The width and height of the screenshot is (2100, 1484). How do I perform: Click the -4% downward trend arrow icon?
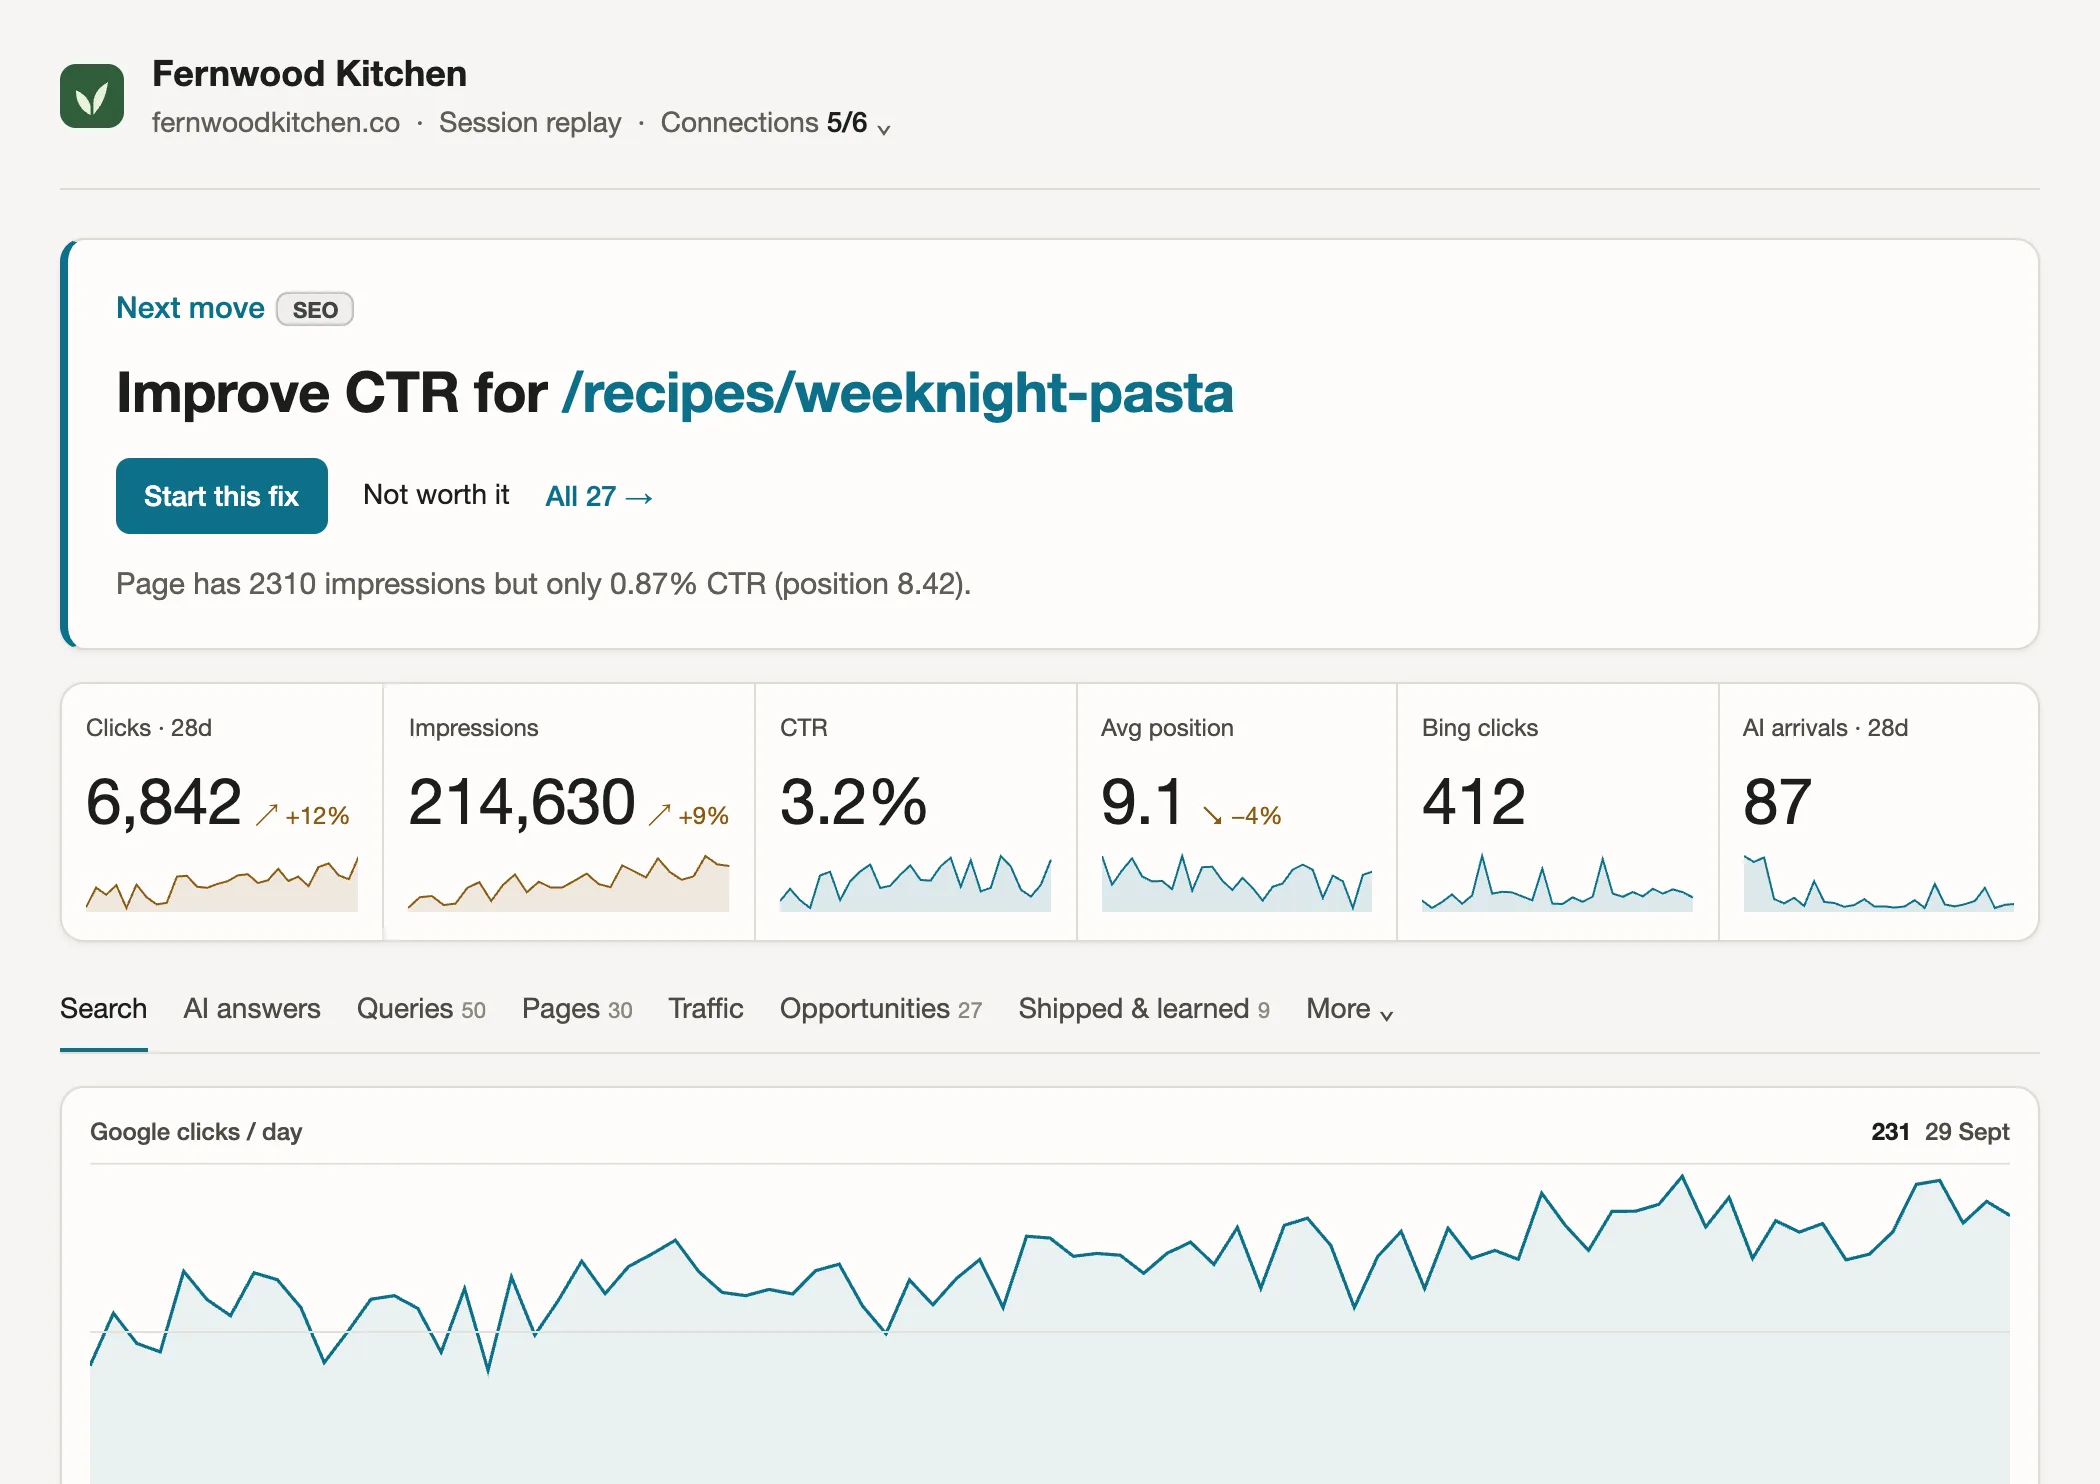tap(1212, 816)
